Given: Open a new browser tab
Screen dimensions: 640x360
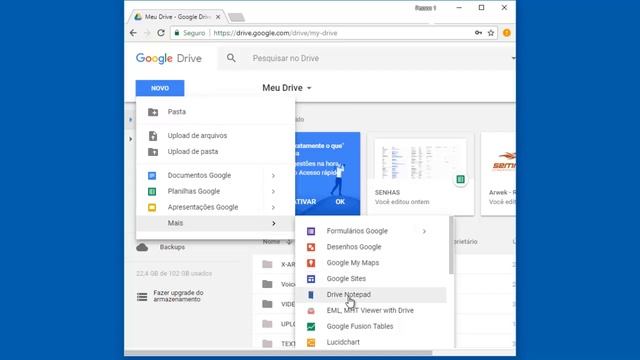Looking at the screenshot, I should [236, 17].
